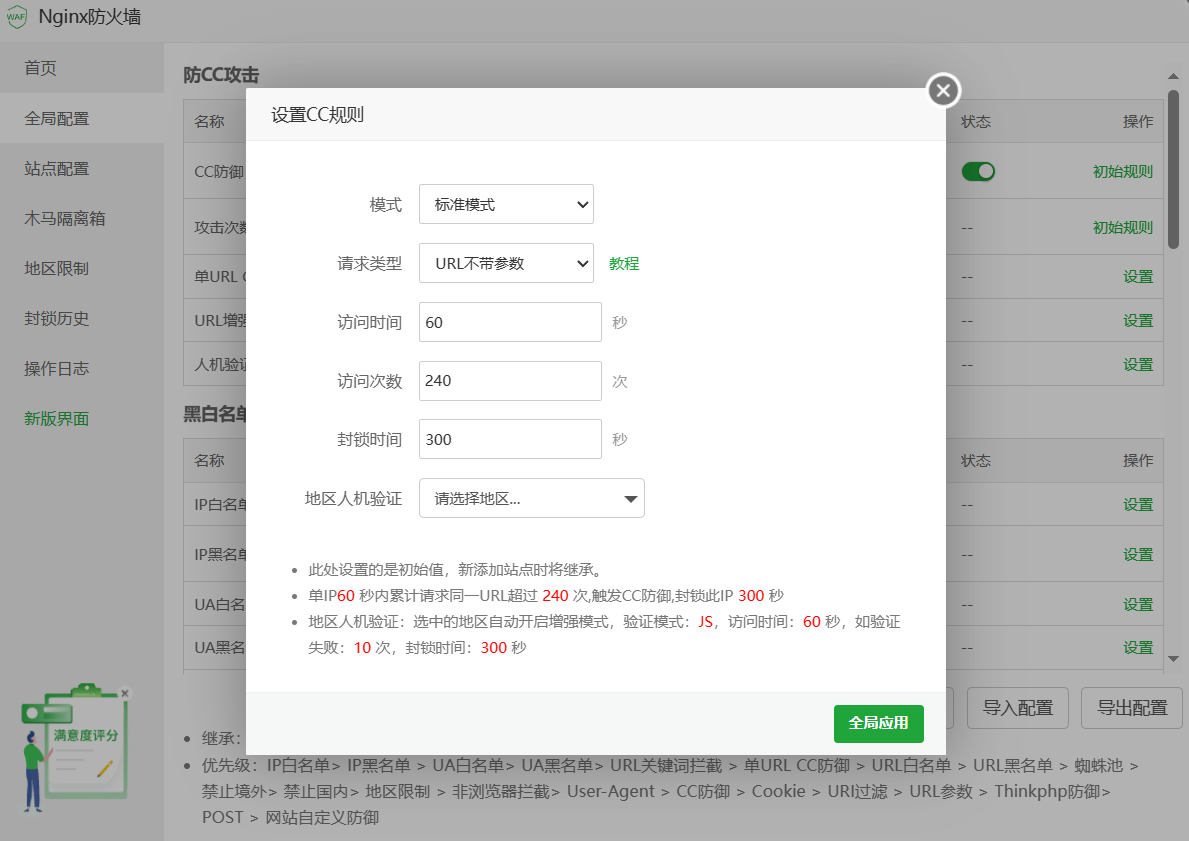Viewport: 1189px width, 841px height.
Task: Click the page scrollbar down arrow
Action: (1173, 659)
